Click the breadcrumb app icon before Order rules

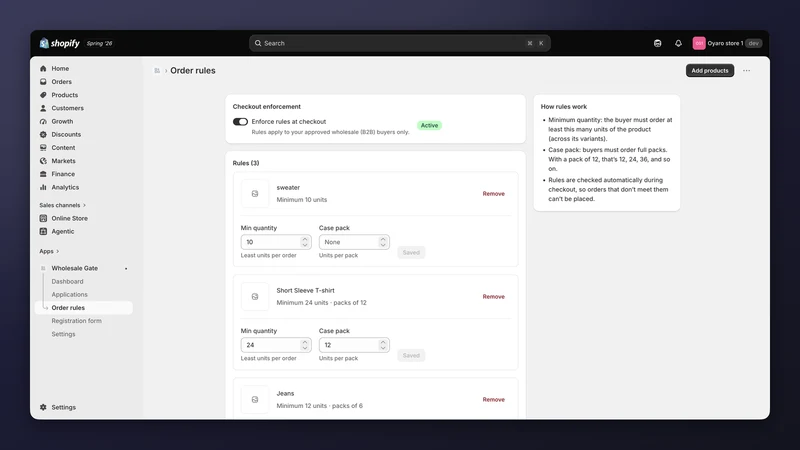click(x=157, y=70)
